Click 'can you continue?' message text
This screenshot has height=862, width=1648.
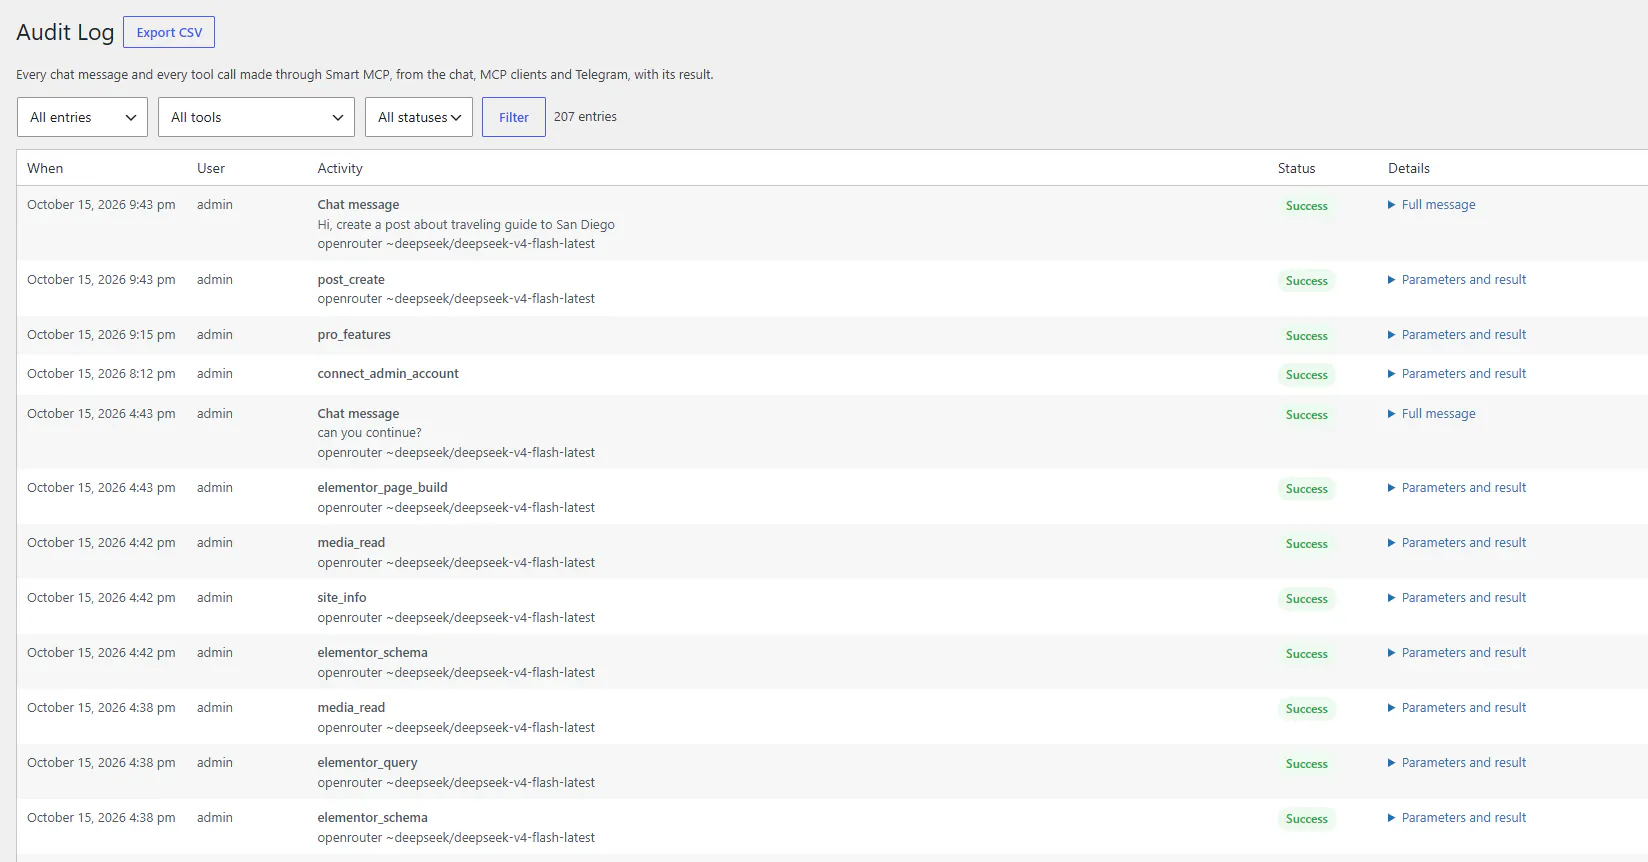pyautogui.click(x=369, y=433)
